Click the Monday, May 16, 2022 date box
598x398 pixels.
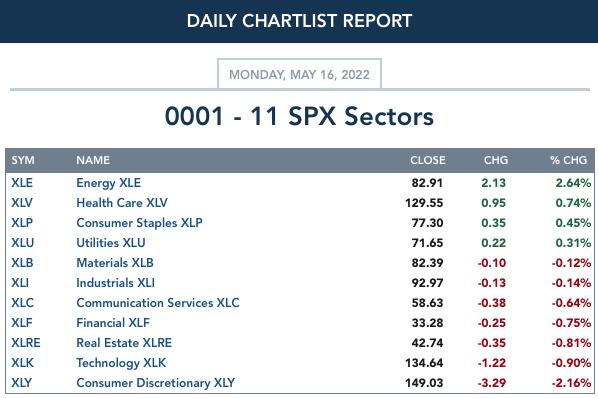coord(299,74)
